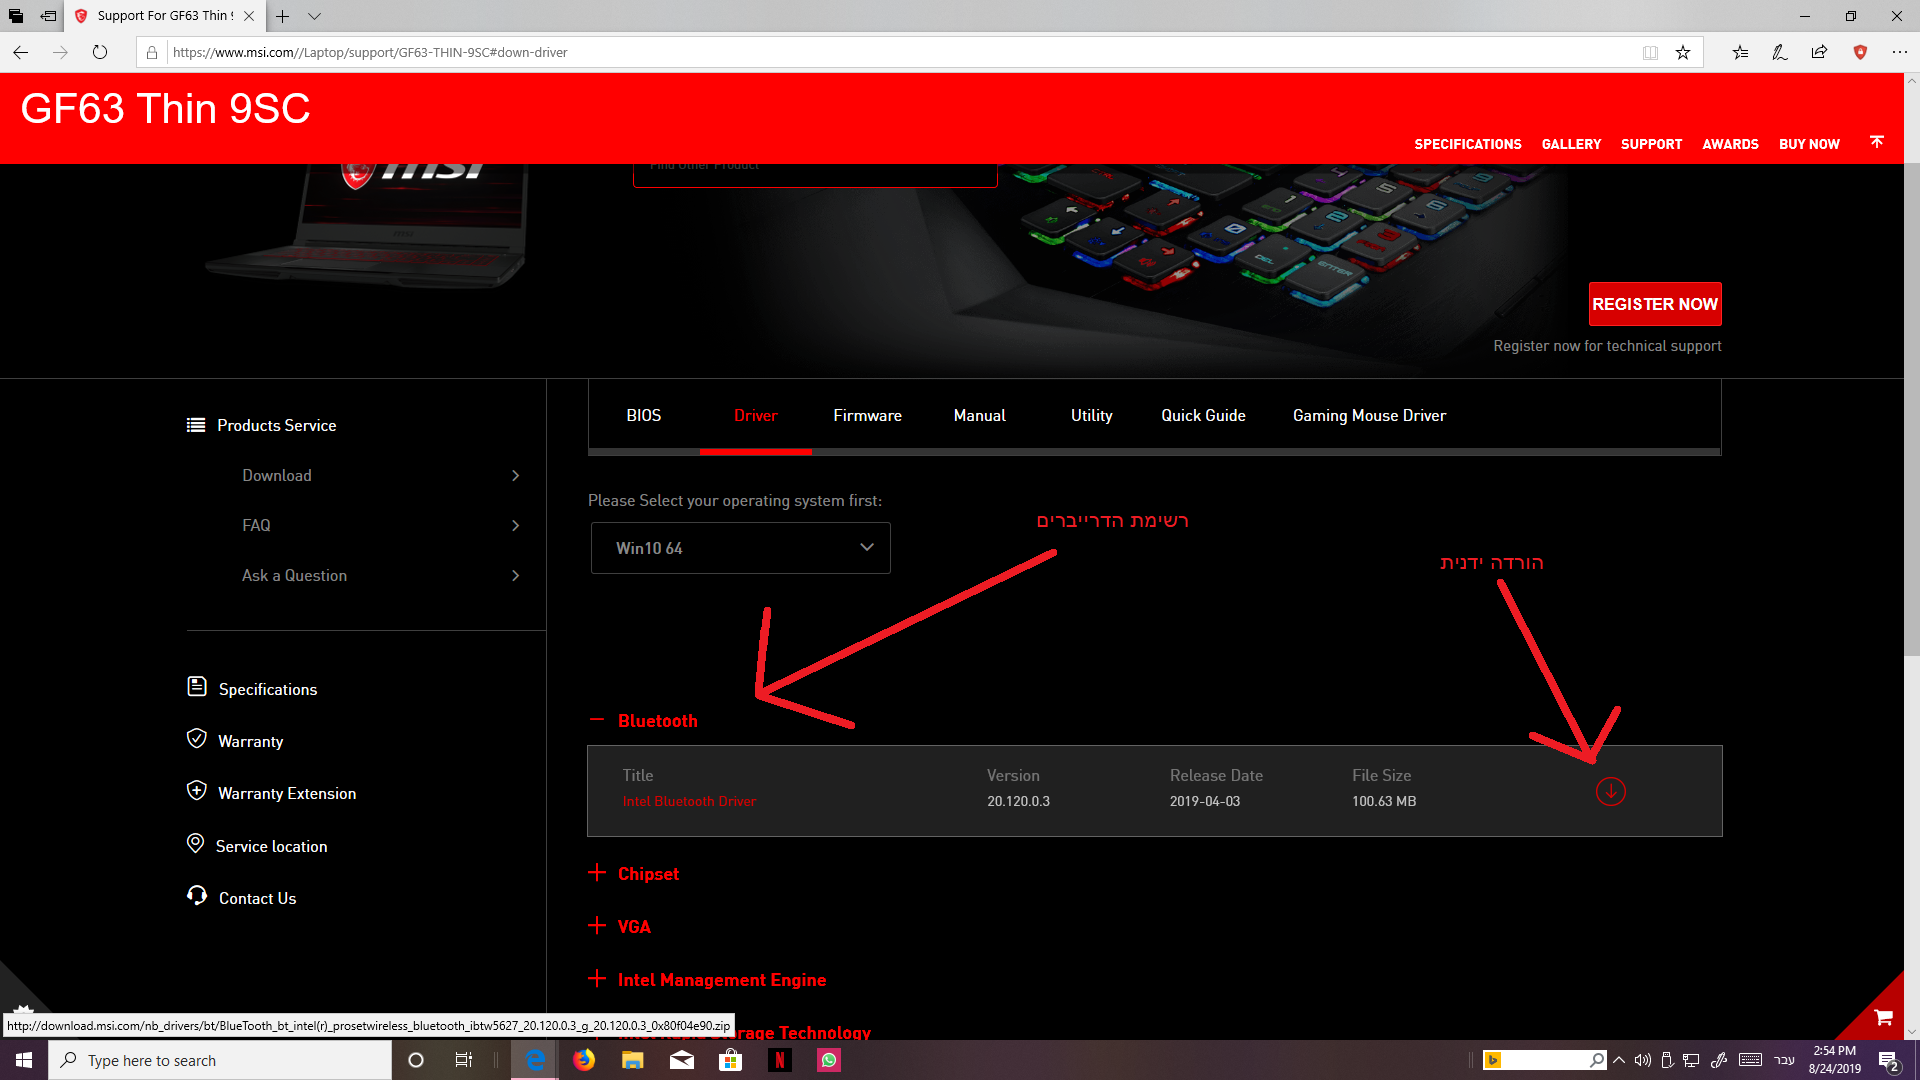Click the Bluetooth driver download arrow icon
Image resolution: width=1920 pixels, height=1080 pixels.
pos(1610,791)
